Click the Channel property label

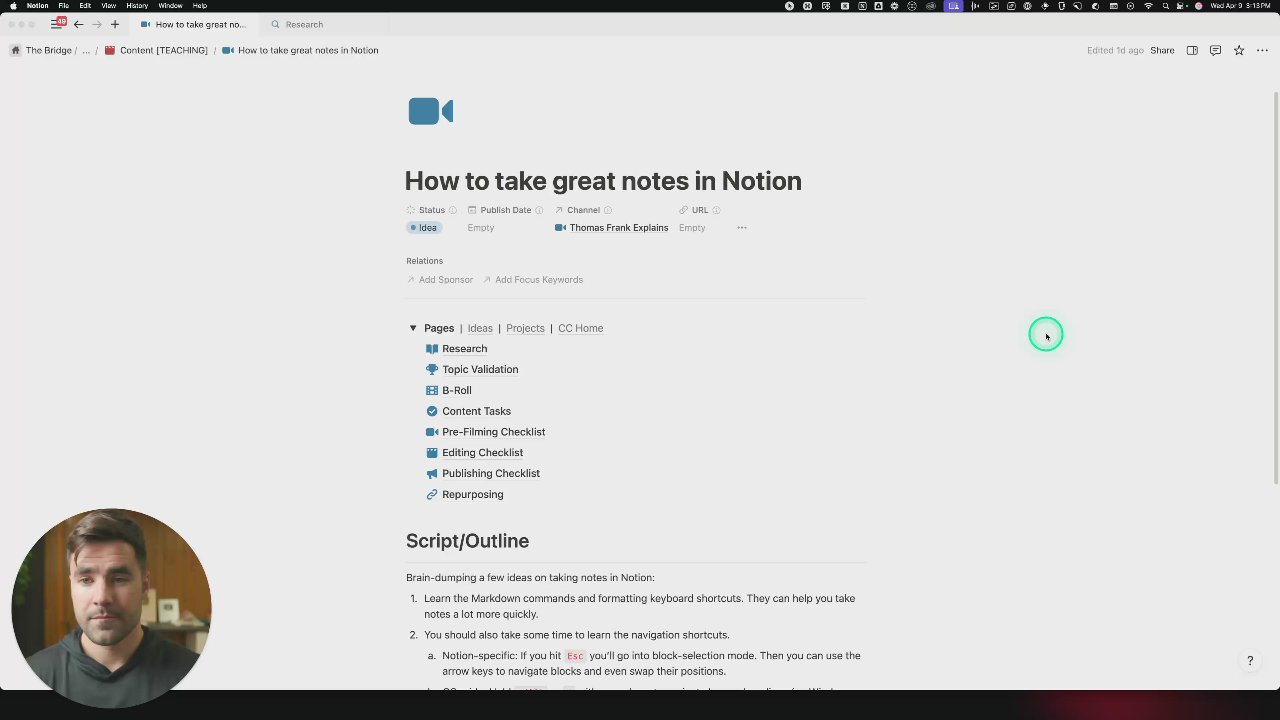click(x=583, y=210)
